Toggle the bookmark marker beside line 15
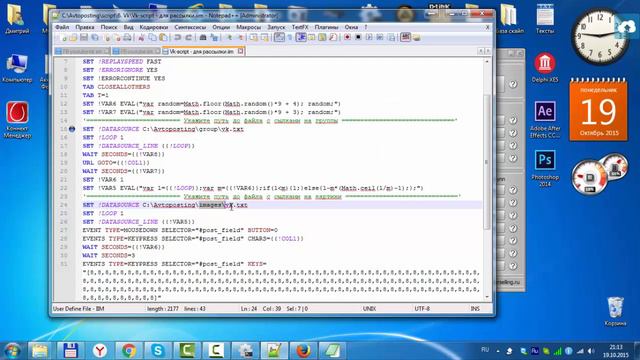The width and height of the screenshot is (640, 360). click(x=72, y=129)
